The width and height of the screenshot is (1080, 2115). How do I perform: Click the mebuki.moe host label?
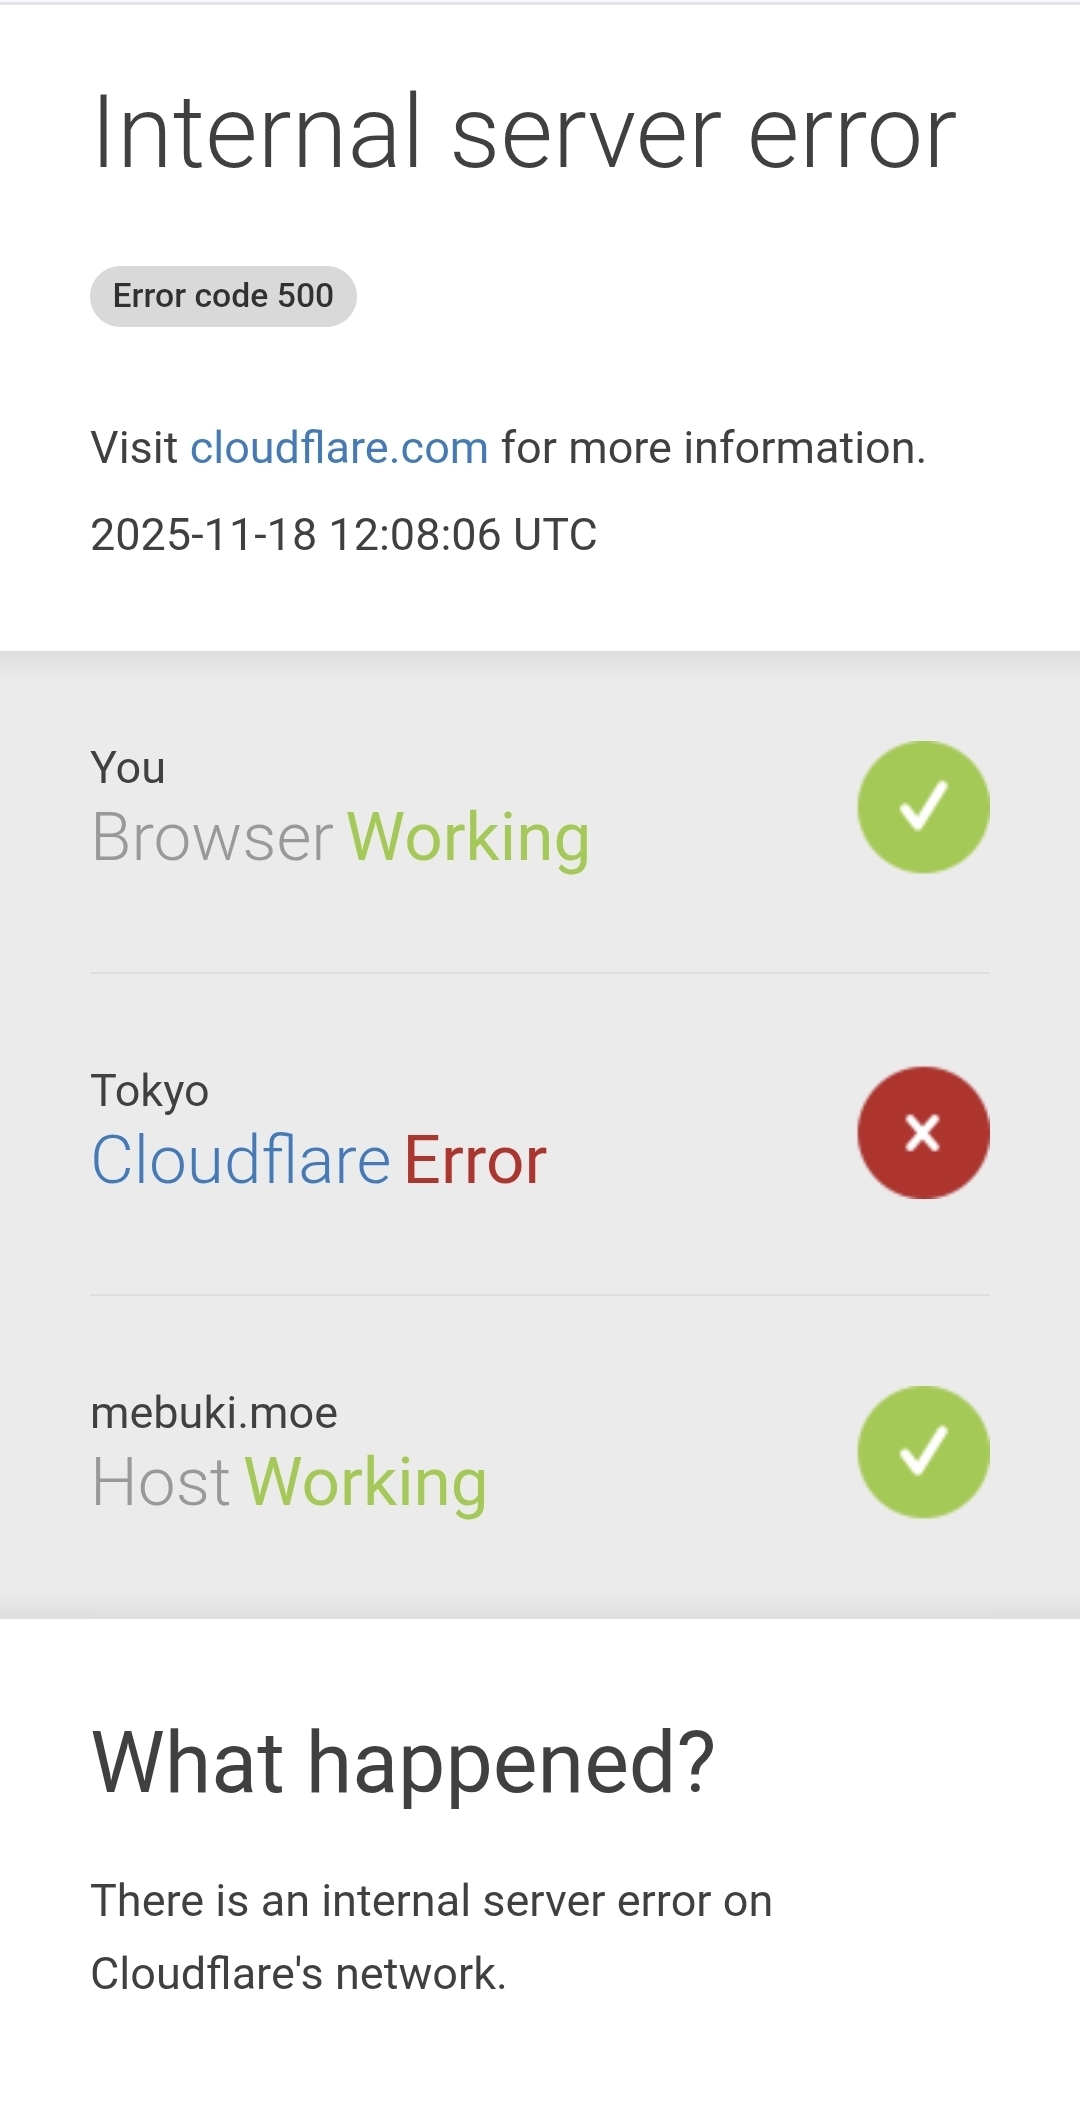point(214,1413)
